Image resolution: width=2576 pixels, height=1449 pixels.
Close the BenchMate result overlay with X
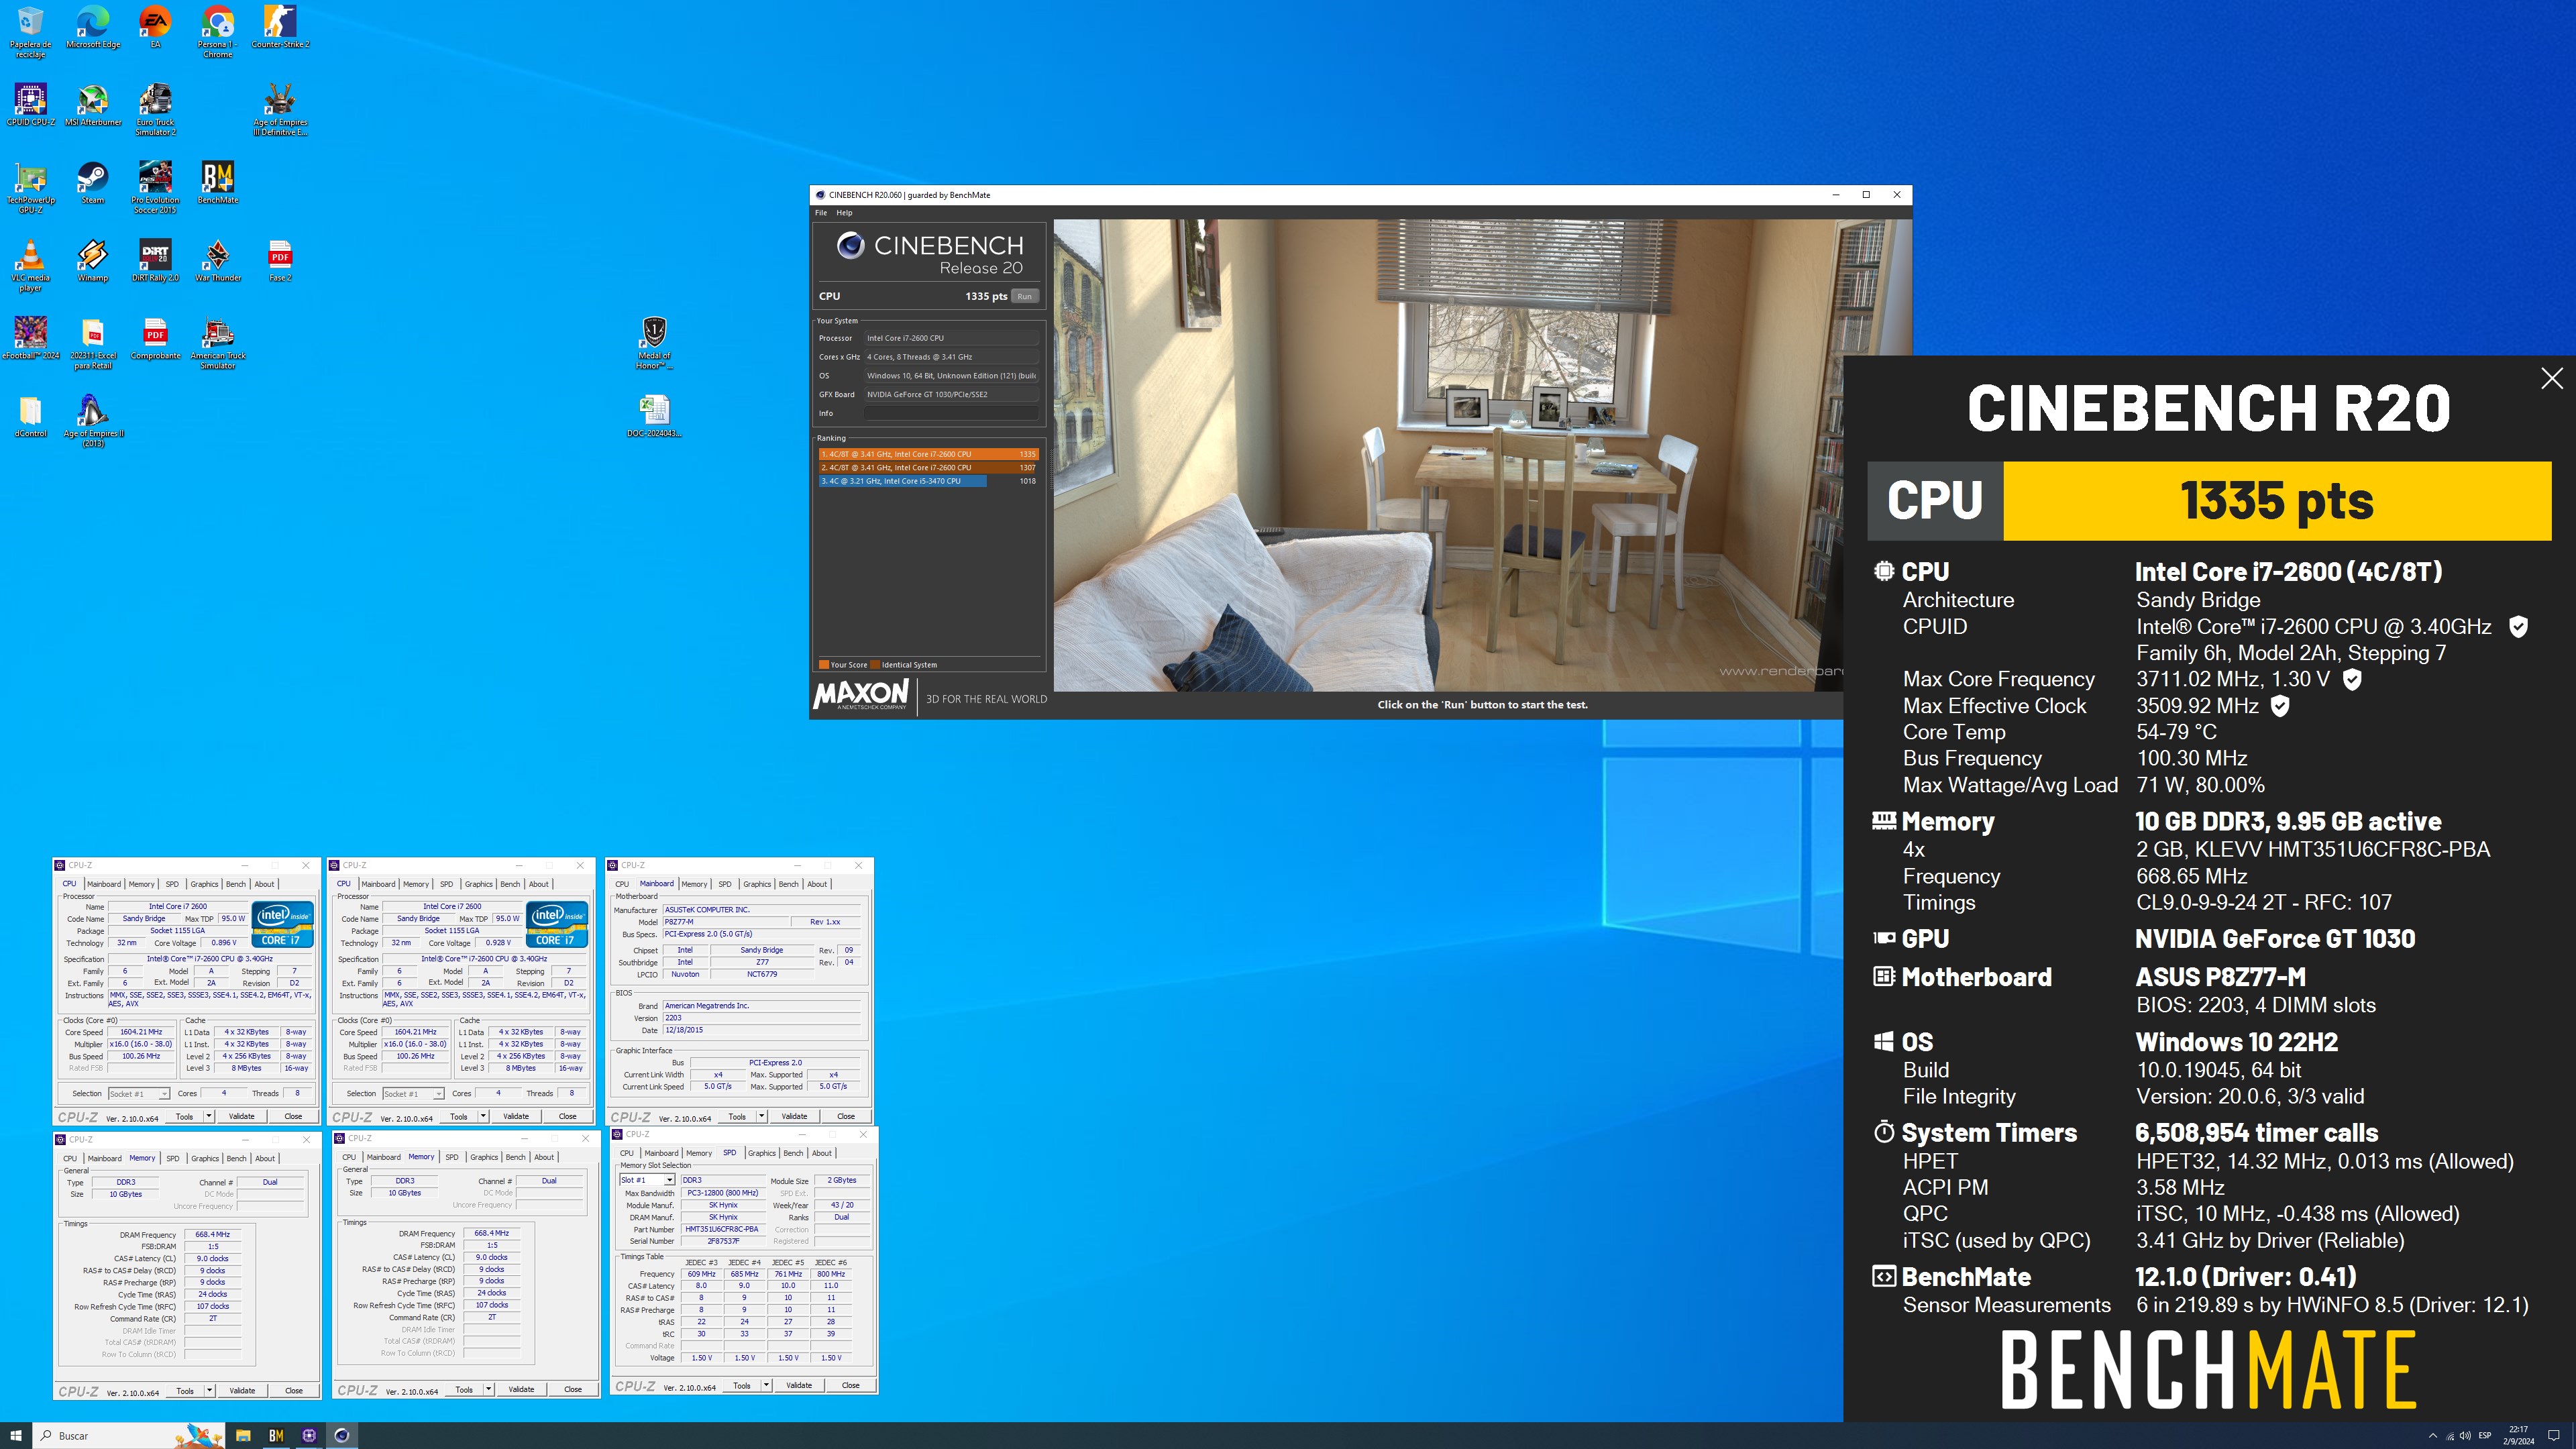(x=2552, y=378)
